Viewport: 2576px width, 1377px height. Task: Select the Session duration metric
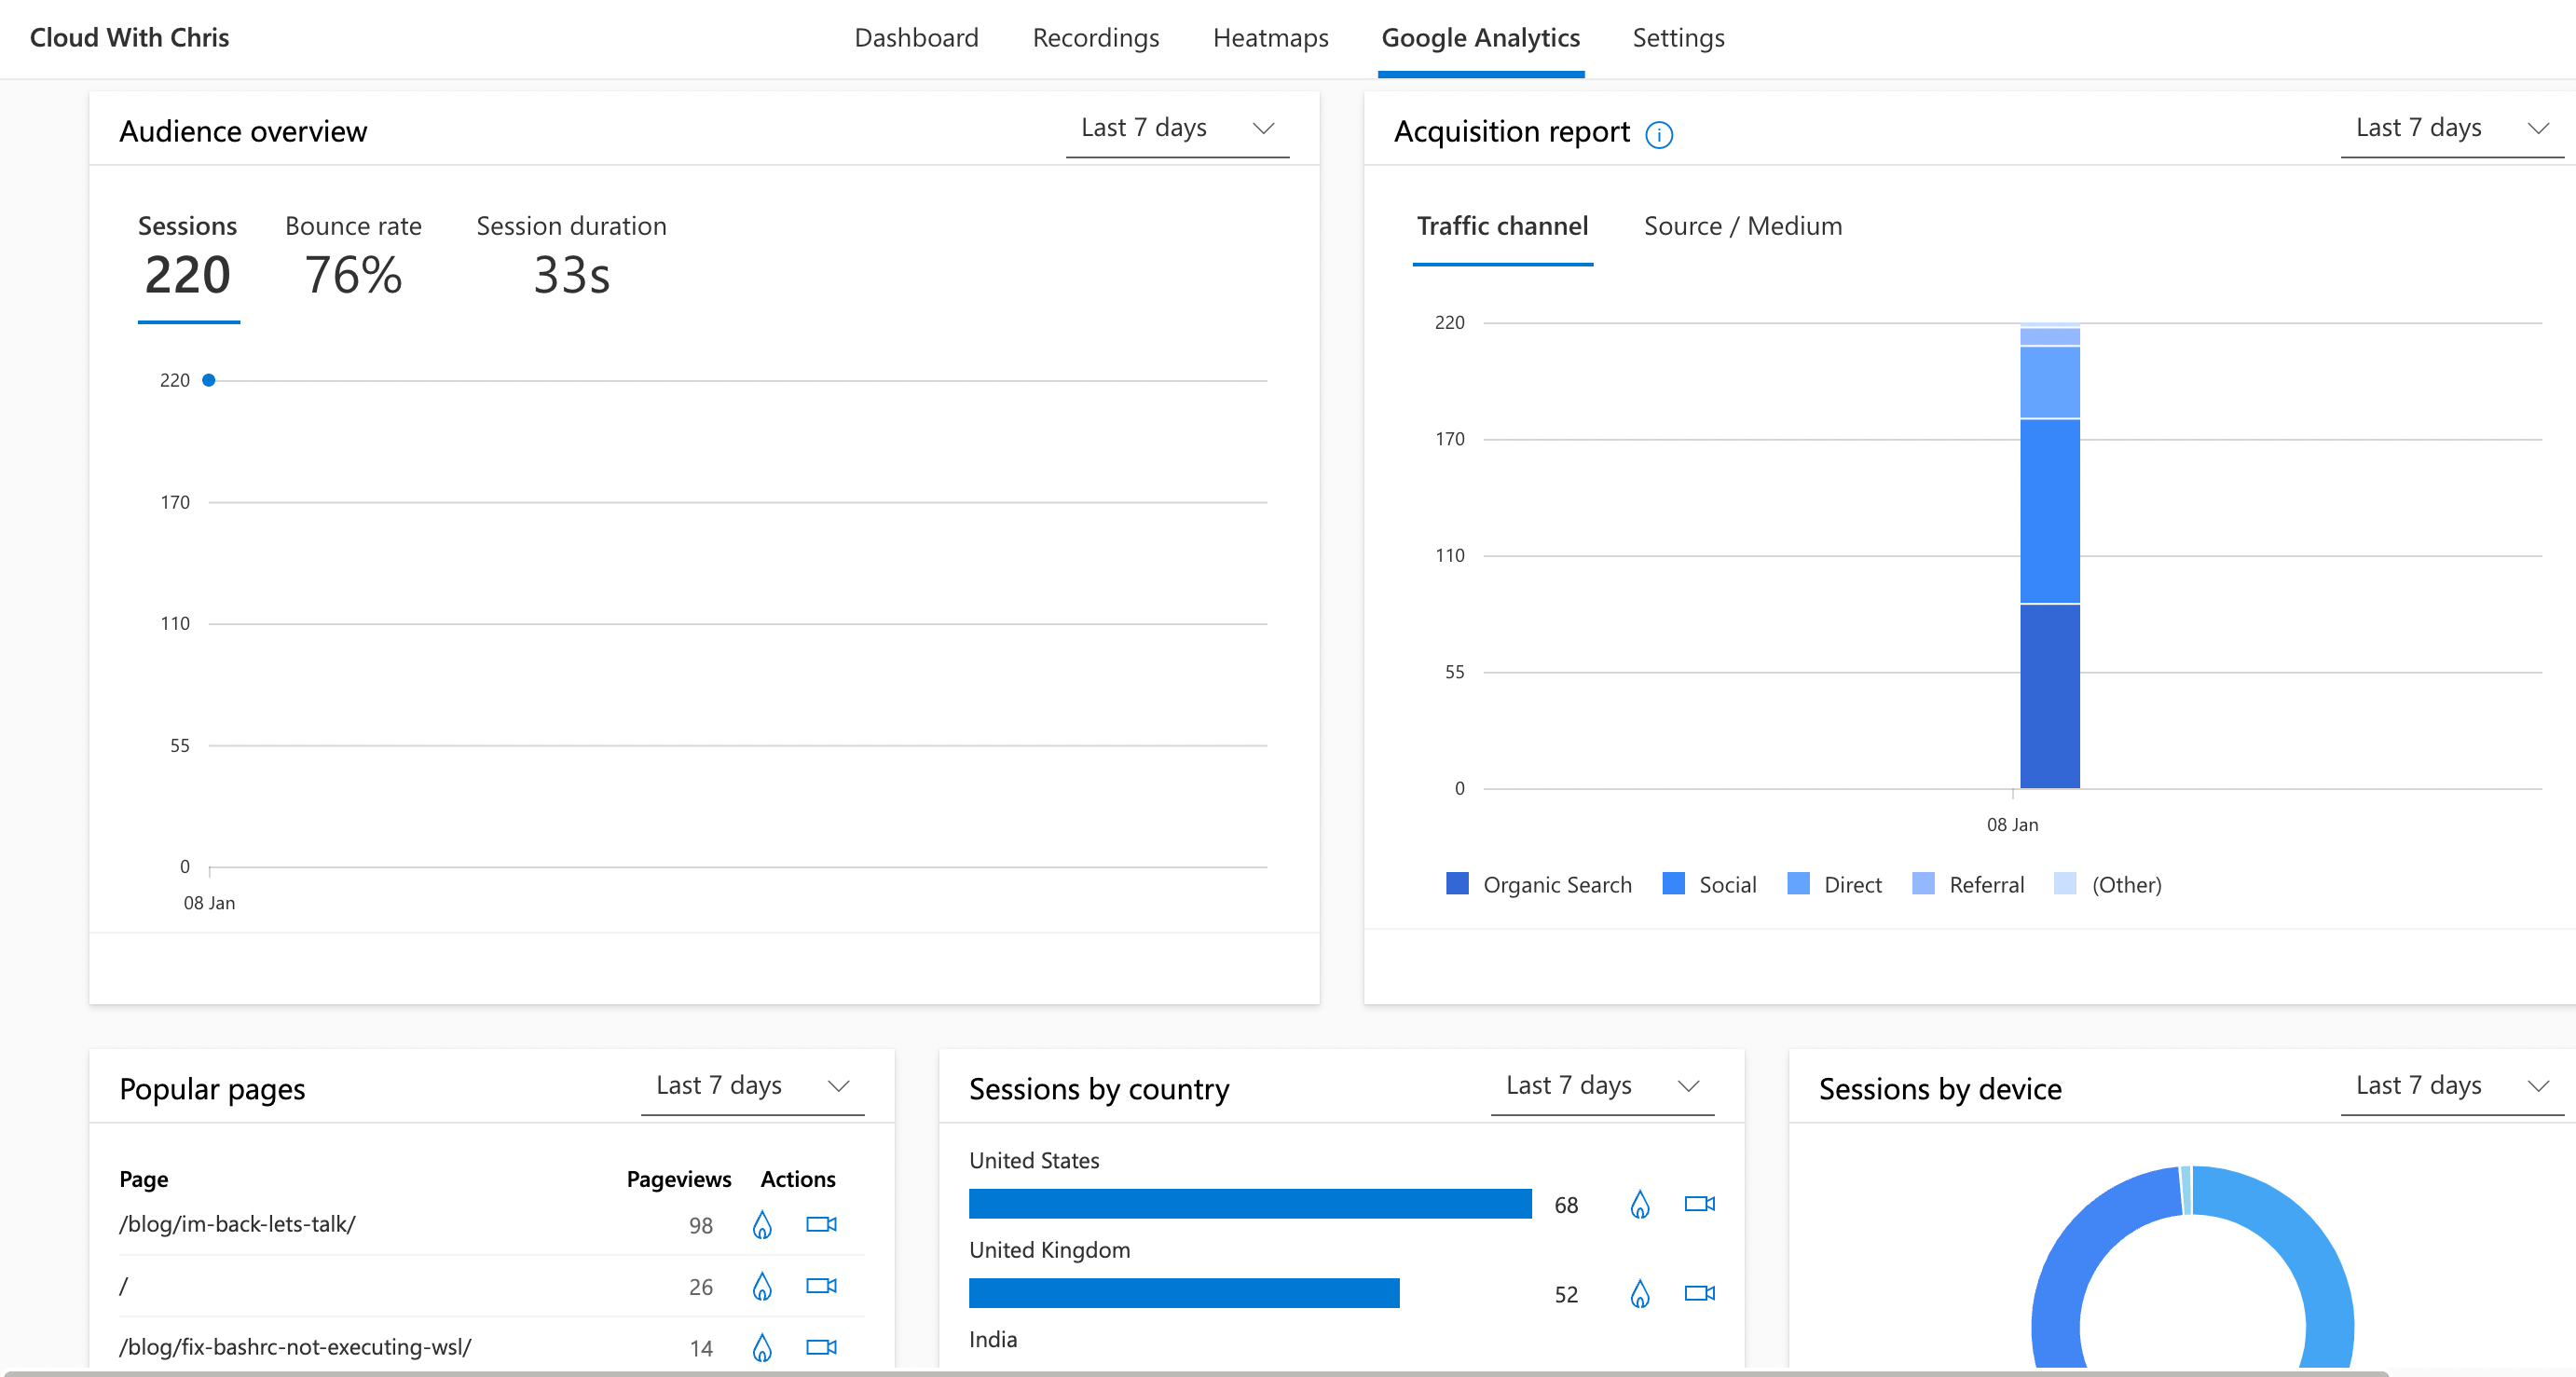(x=571, y=256)
